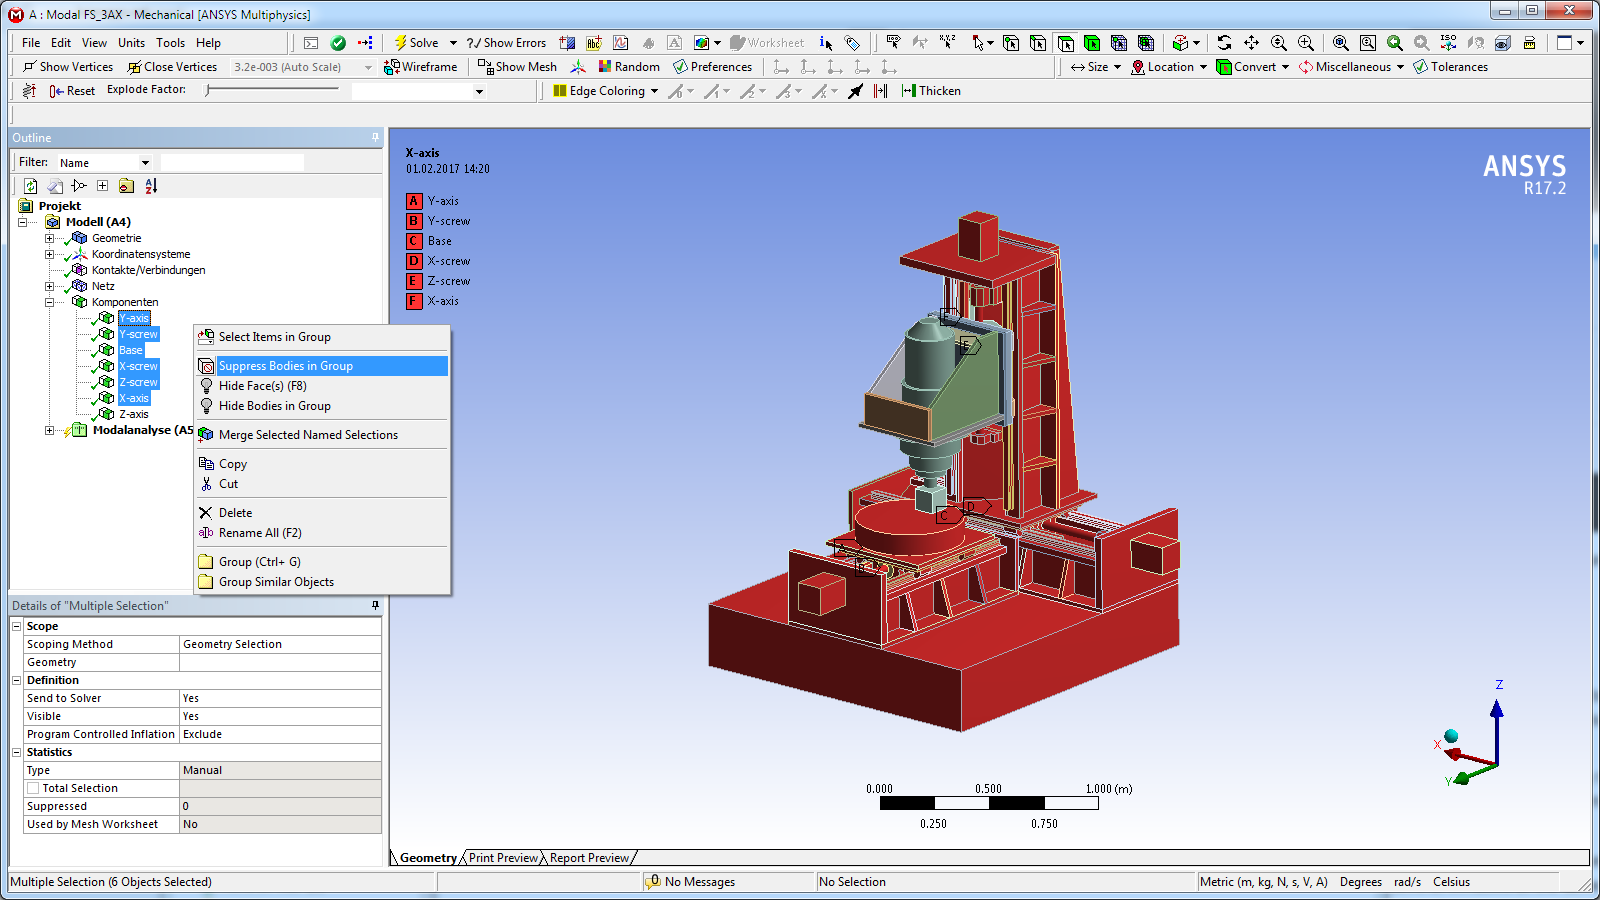The image size is (1600, 900).
Task: Click the Solve button
Action: pyautogui.click(x=416, y=43)
